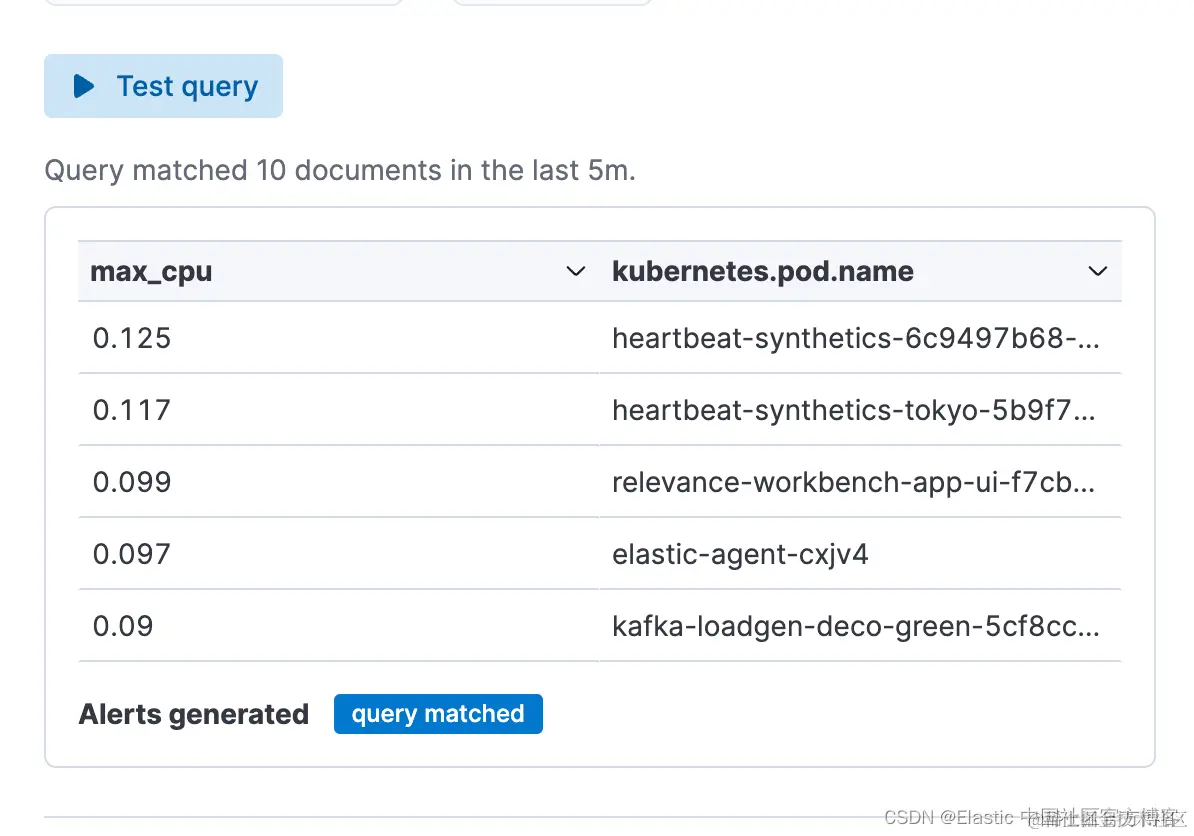The height and width of the screenshot is (836, 1194).
Task: Select the 0.097 value cell
Action: click(x=132, y=554)
